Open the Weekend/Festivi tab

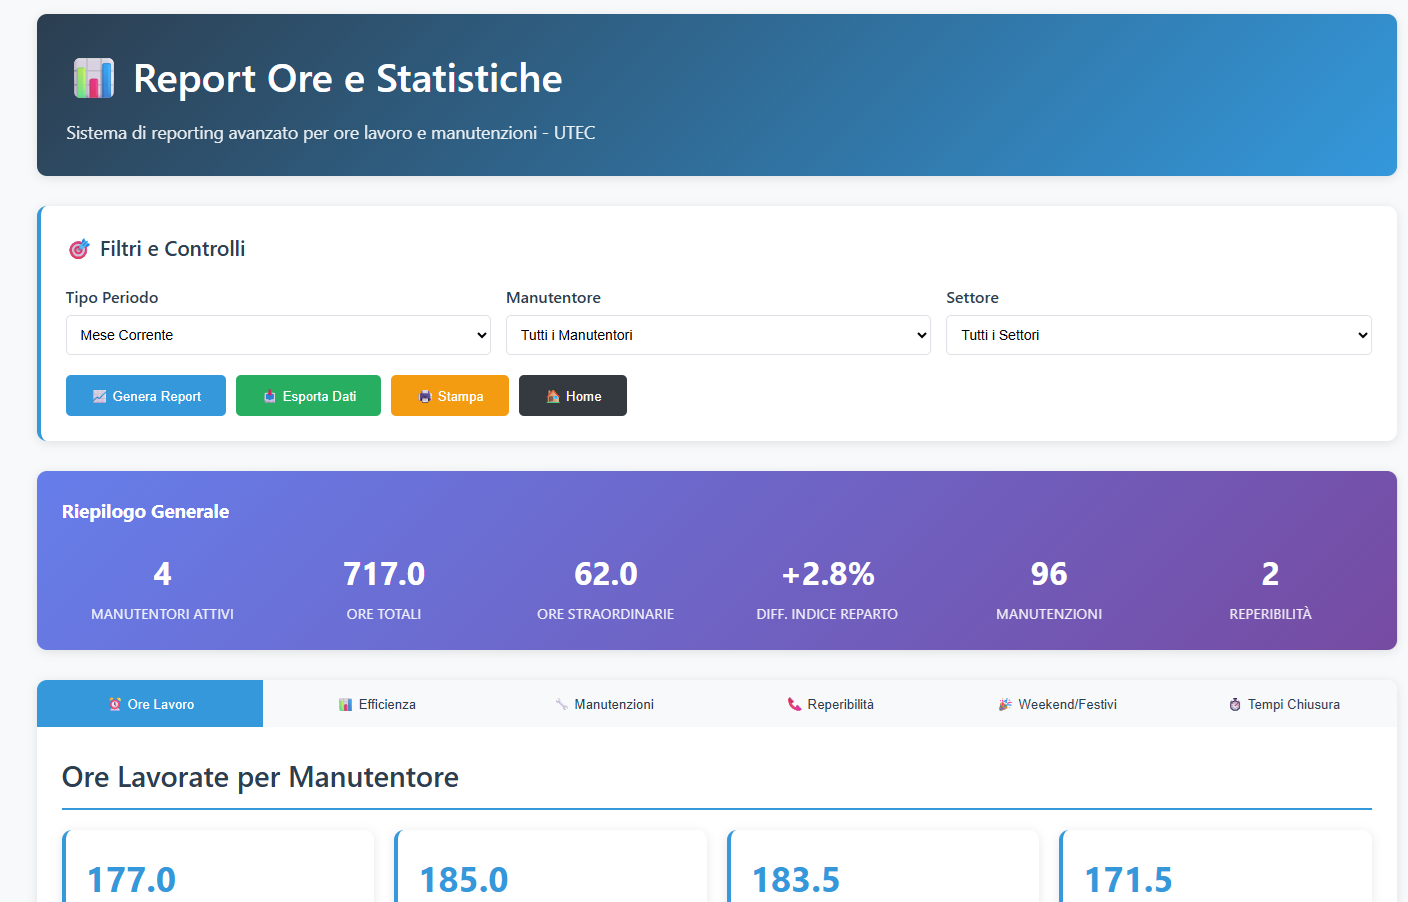[x=1057, y=705]
